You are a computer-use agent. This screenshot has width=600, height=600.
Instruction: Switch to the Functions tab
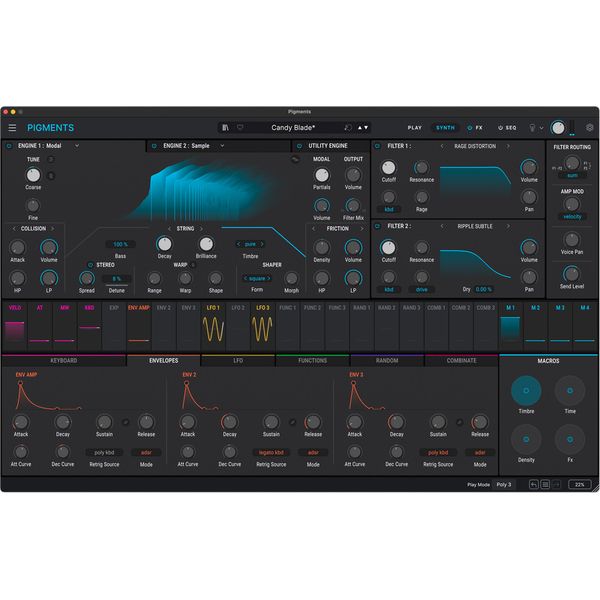[311, 360]
